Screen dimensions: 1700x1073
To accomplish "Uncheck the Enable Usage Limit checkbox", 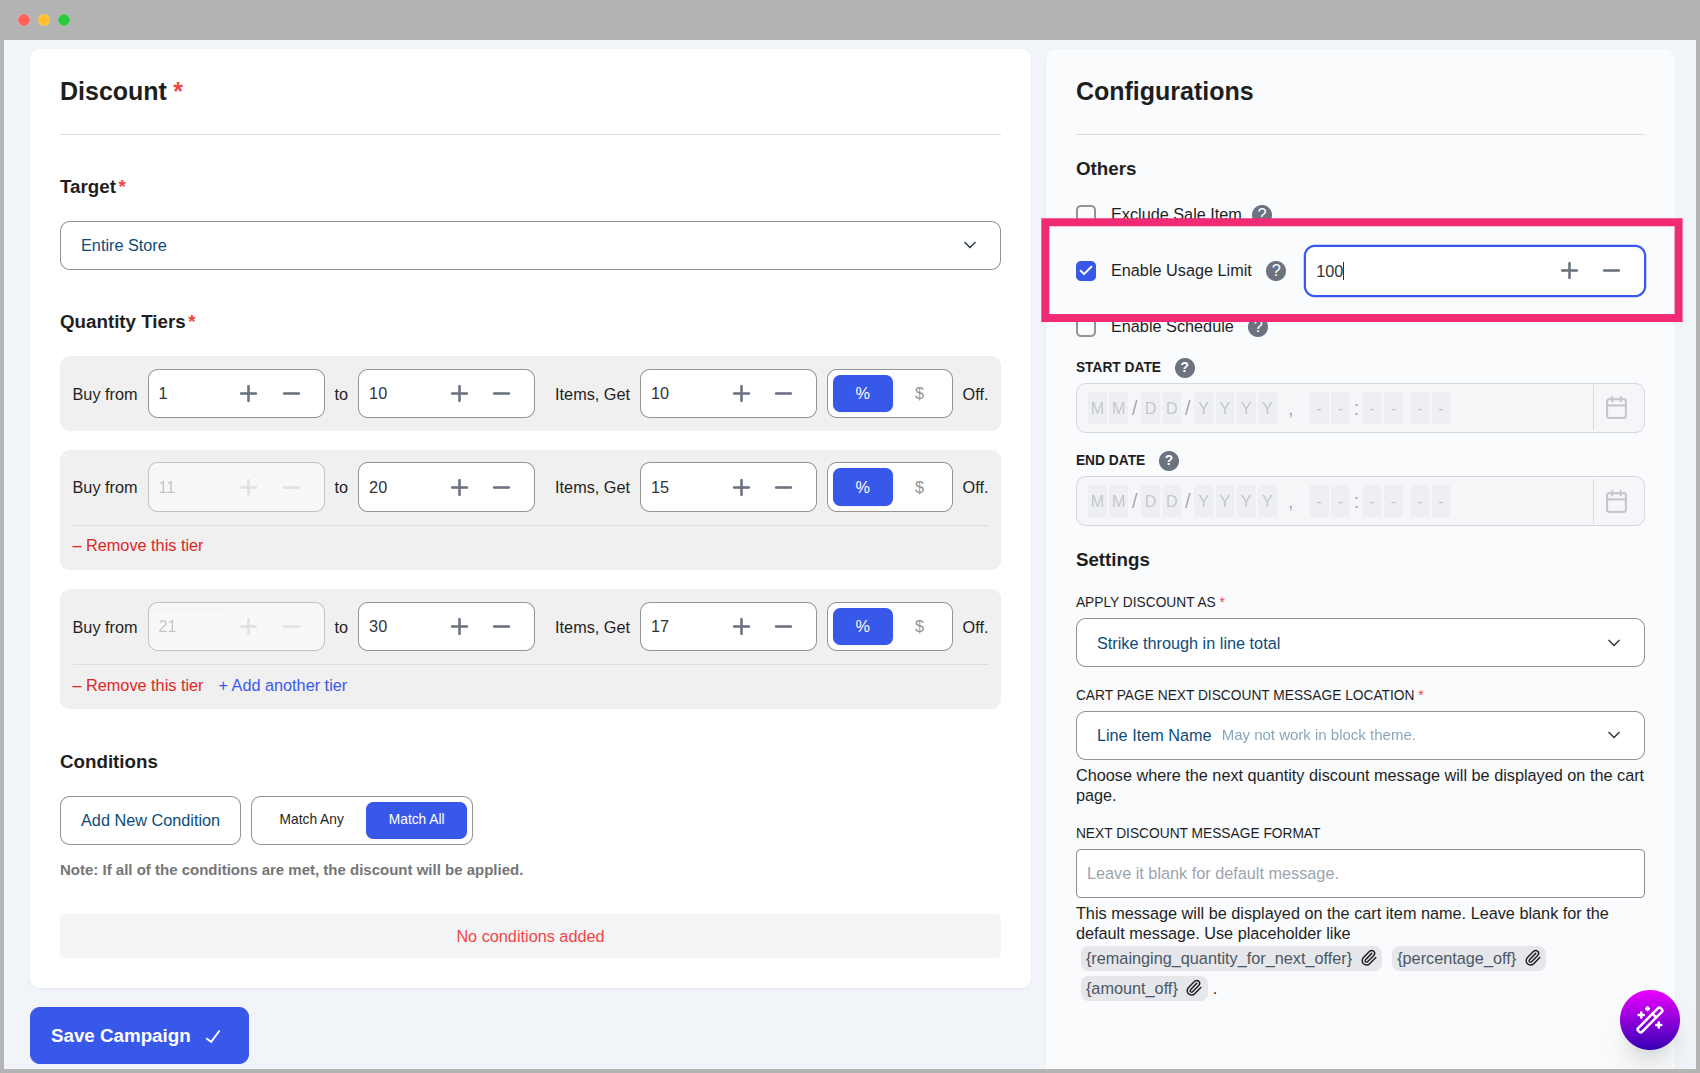I will [x=1086, y=271].
